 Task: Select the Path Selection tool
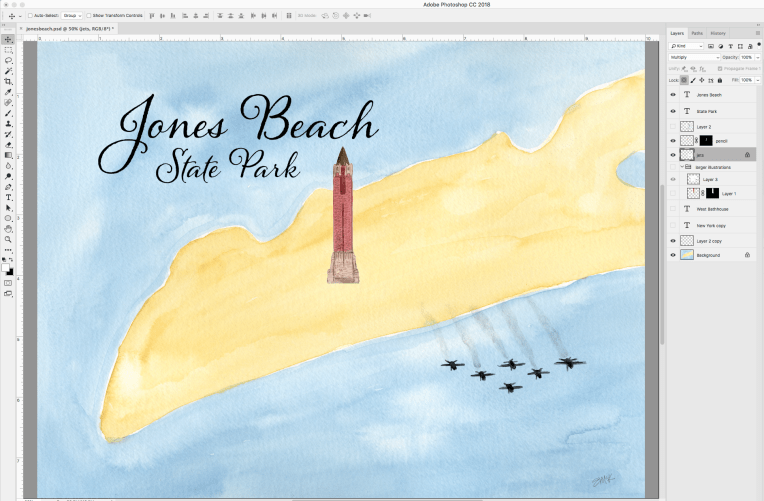coord(8,208)
